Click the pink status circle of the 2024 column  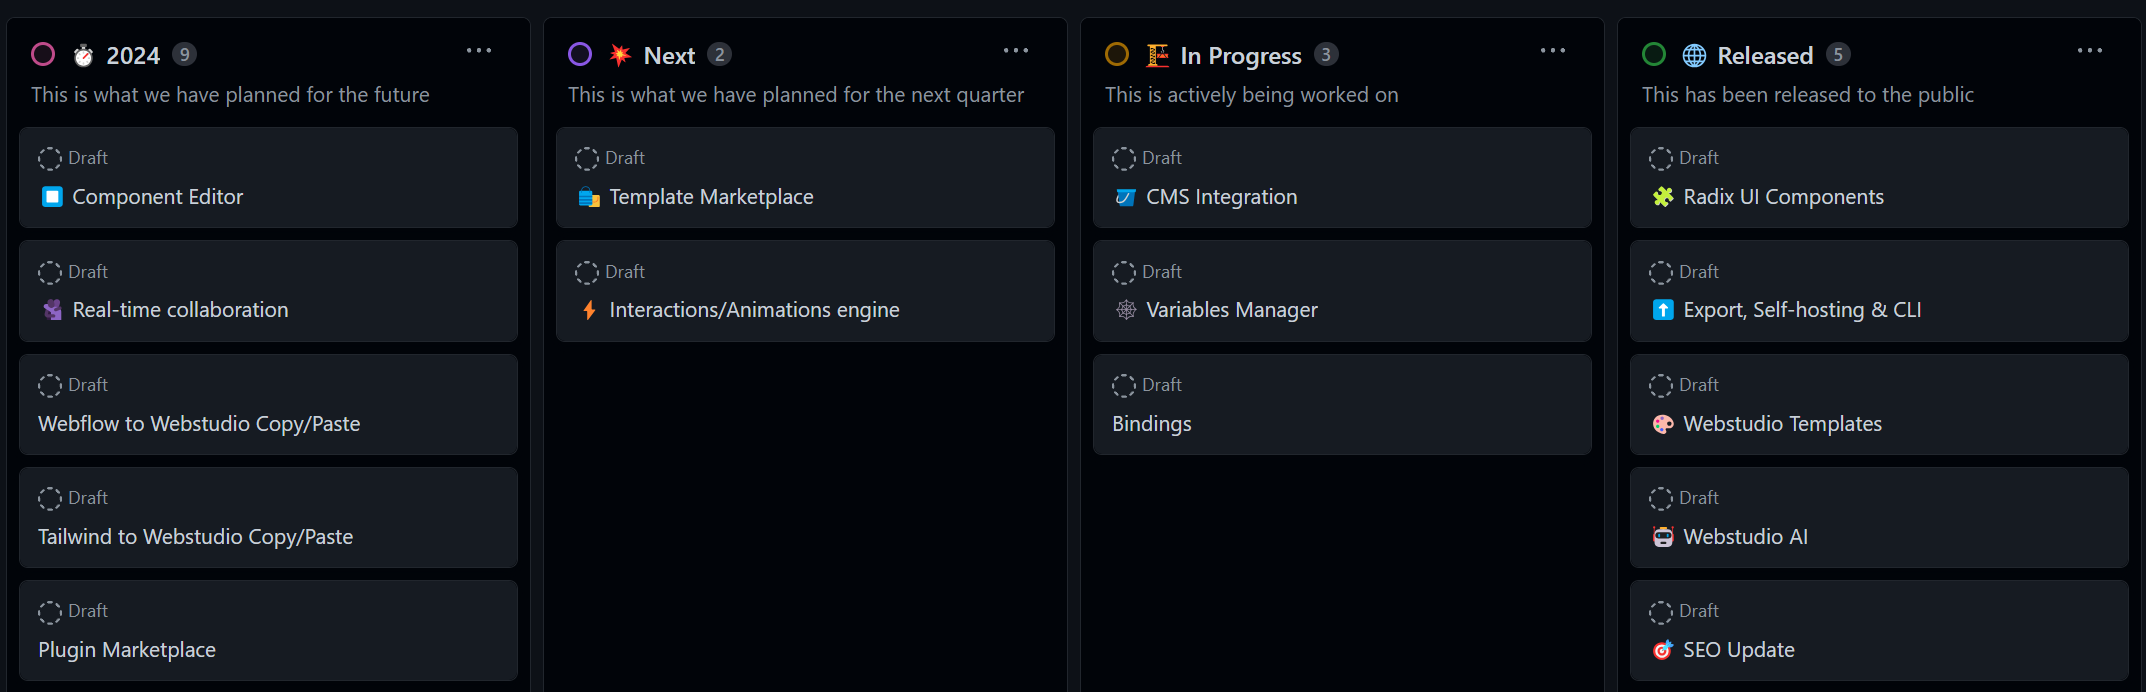tap(43, 54)
